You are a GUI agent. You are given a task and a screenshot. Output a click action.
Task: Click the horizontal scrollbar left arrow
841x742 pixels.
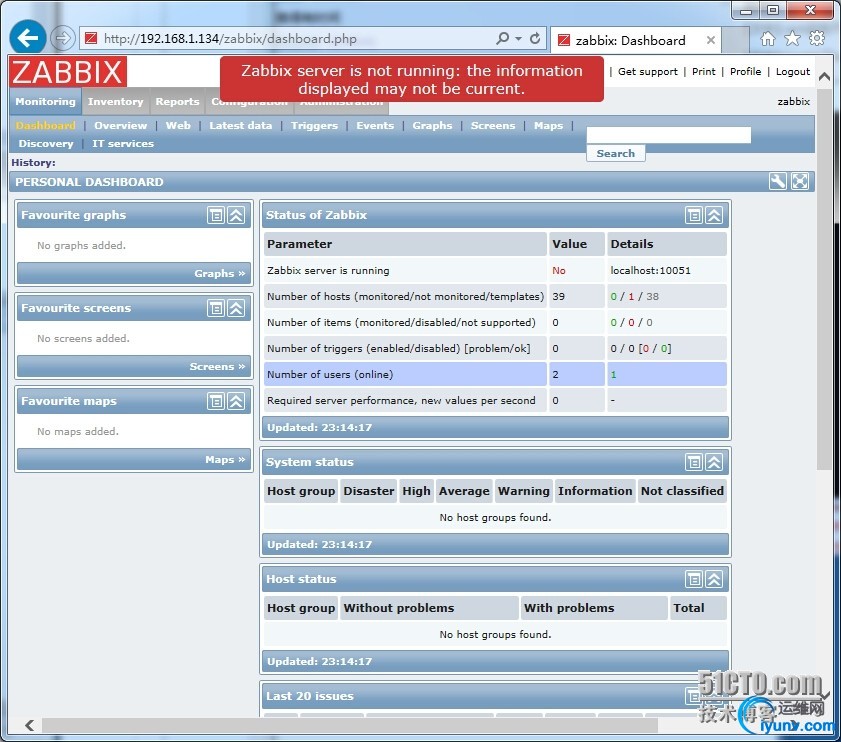(x=29, y=725)
